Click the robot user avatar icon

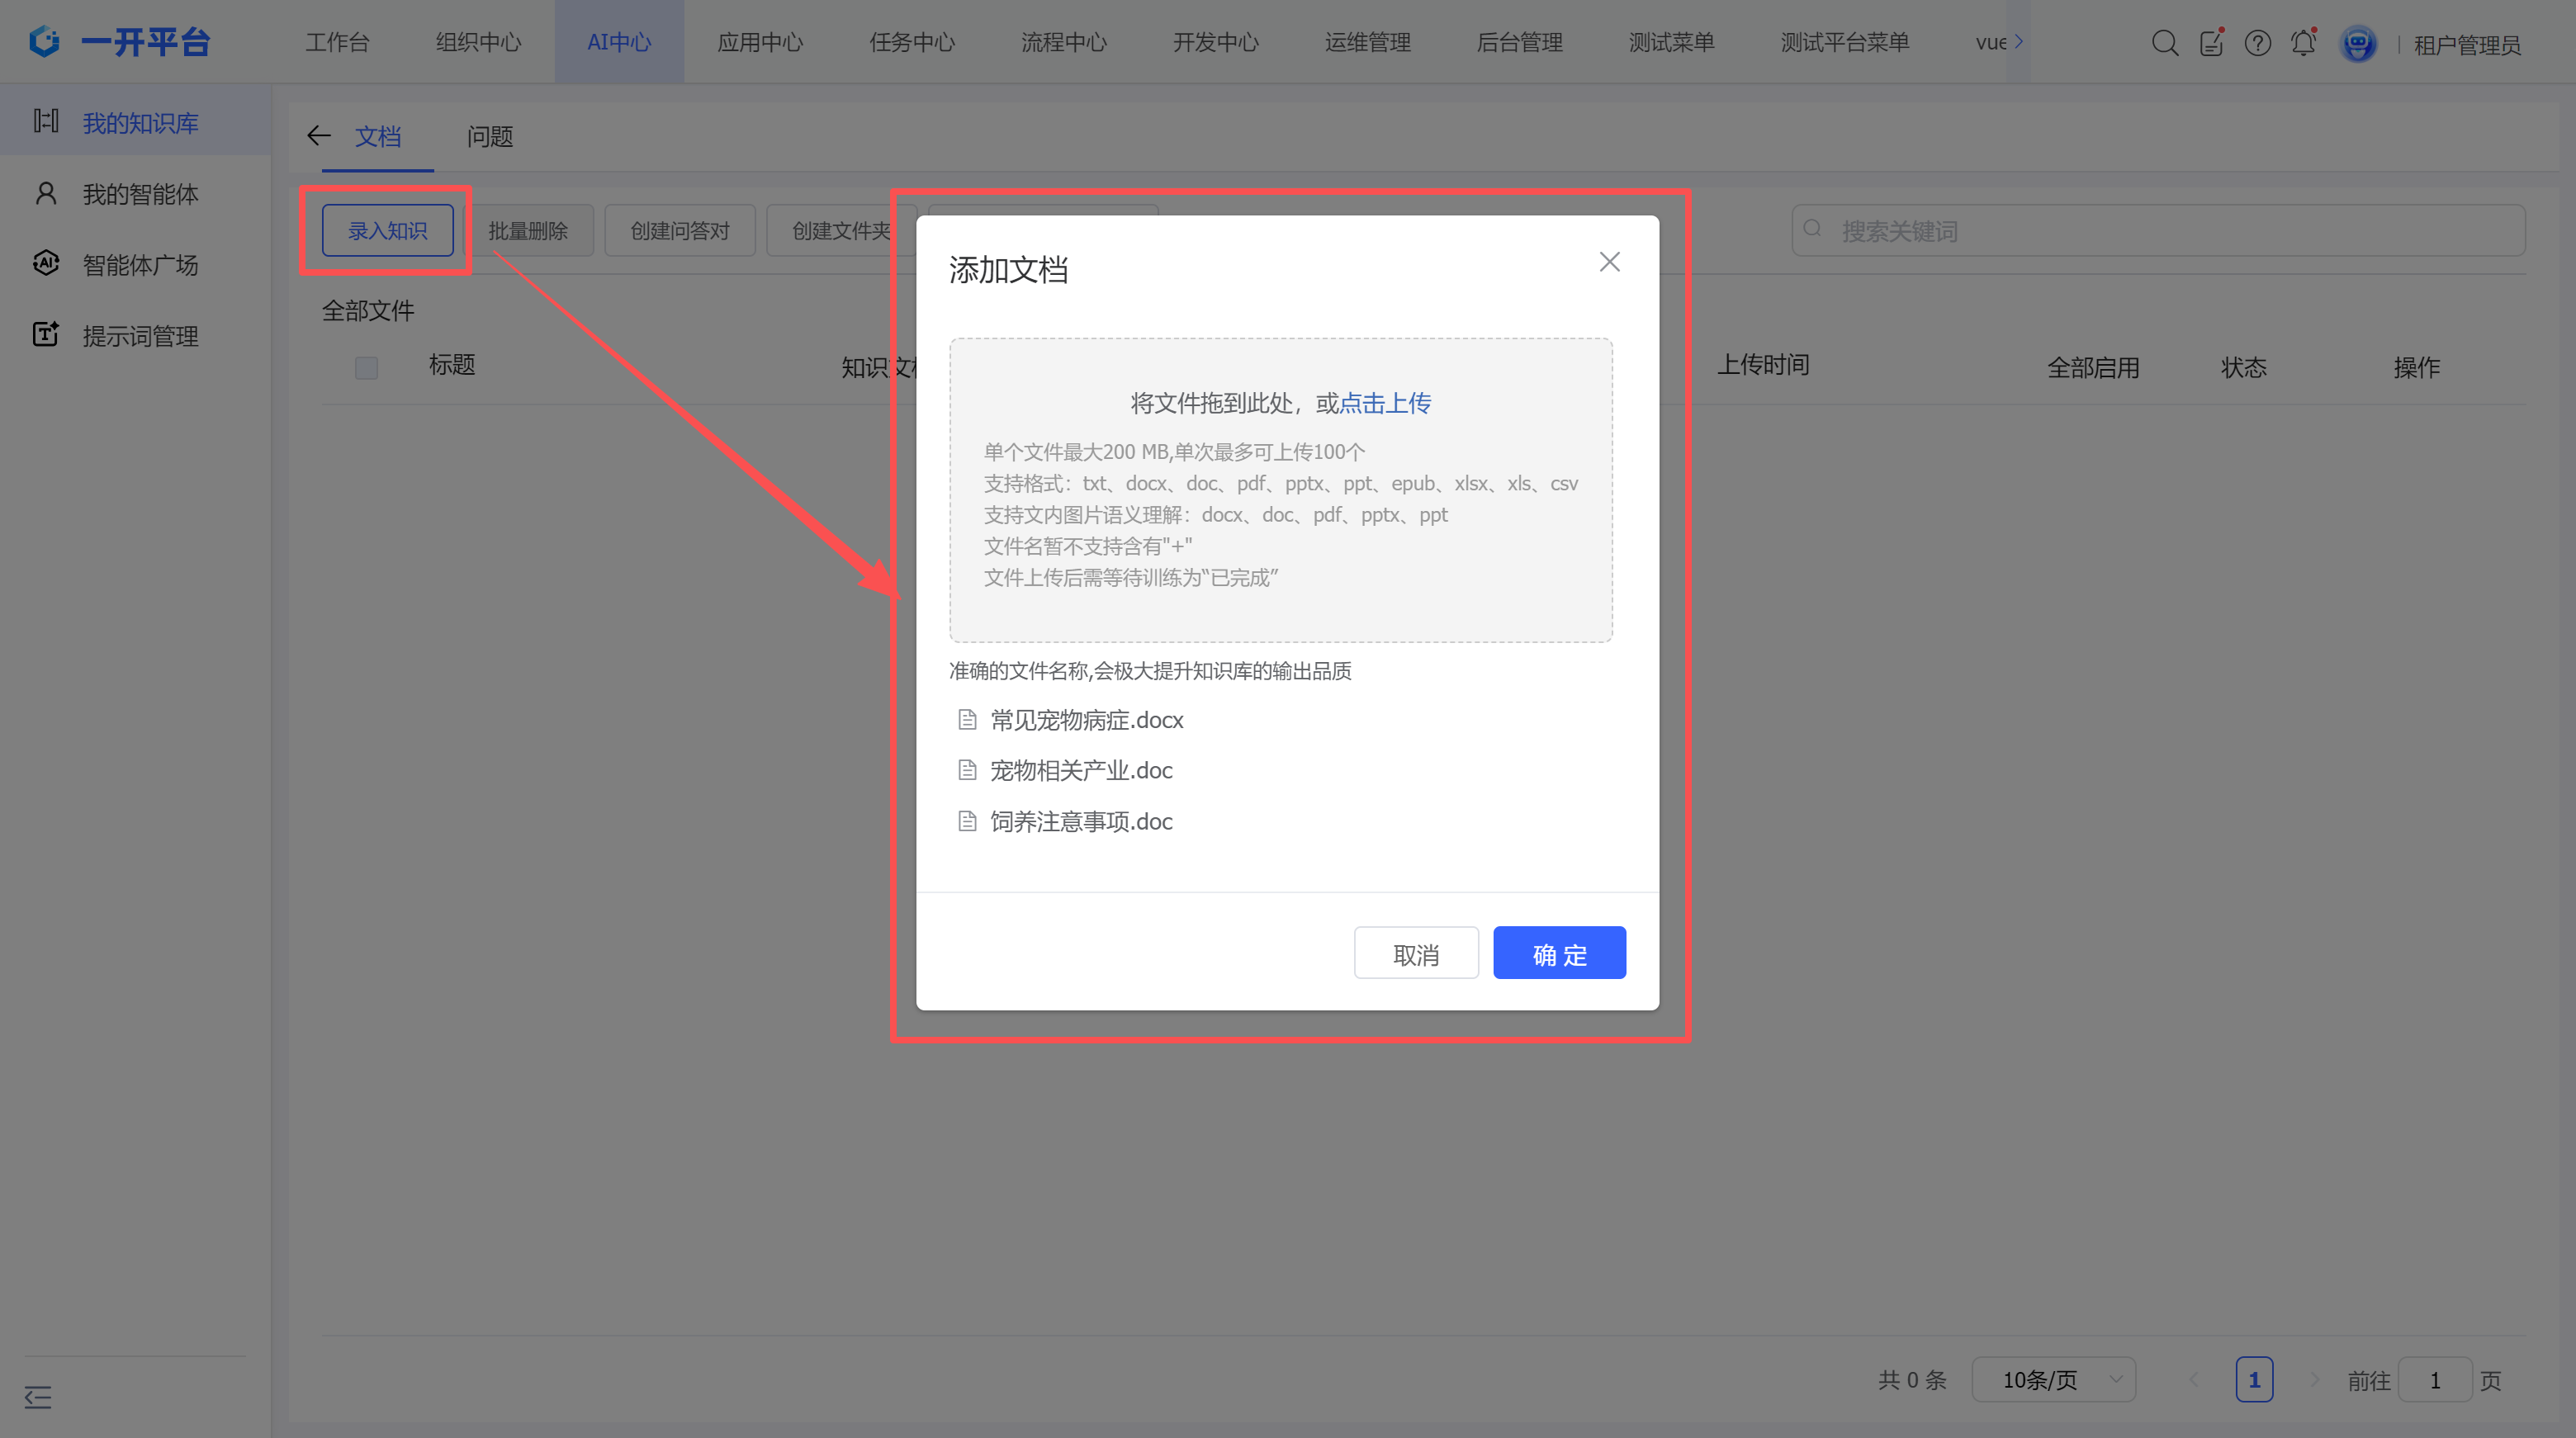(x=2357, y=44)
